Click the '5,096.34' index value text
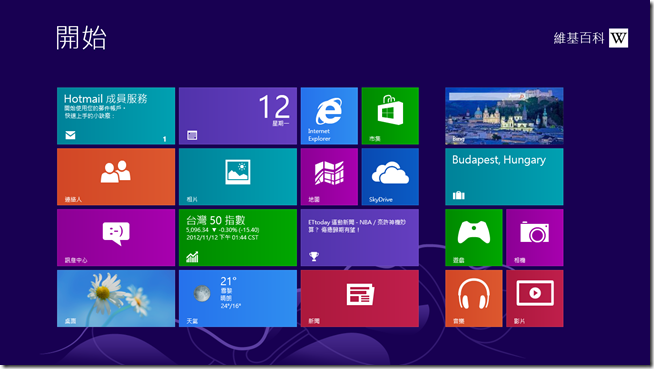 (197, 230)
